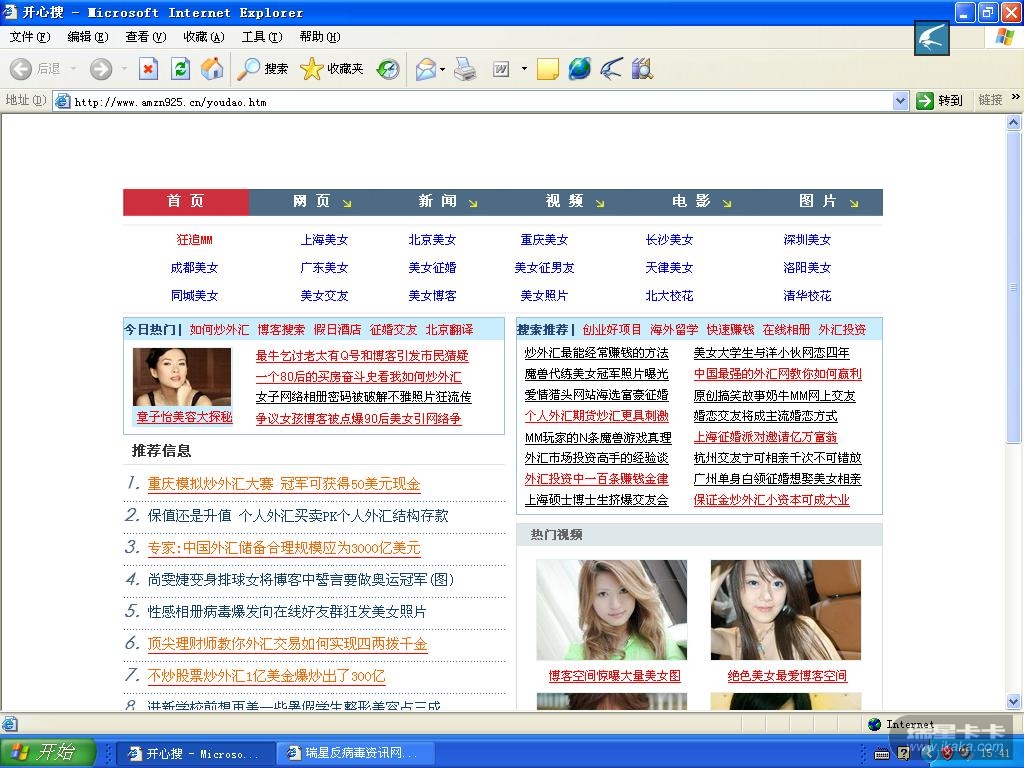
Task: Click the Mail envelope icon
Action: [425, 69]
